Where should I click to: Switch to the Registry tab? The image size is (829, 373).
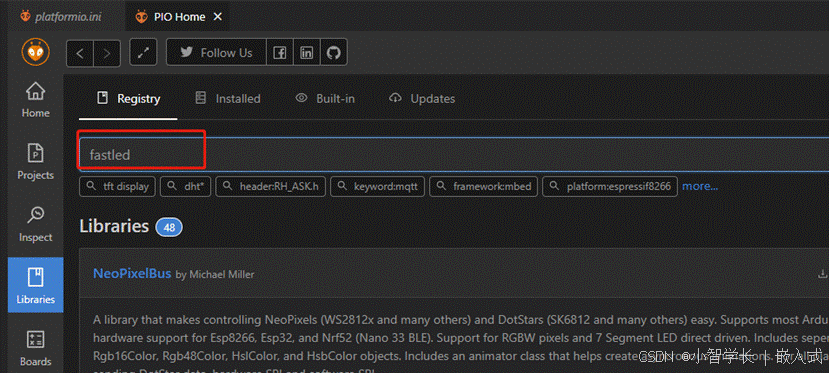point(128,98)
